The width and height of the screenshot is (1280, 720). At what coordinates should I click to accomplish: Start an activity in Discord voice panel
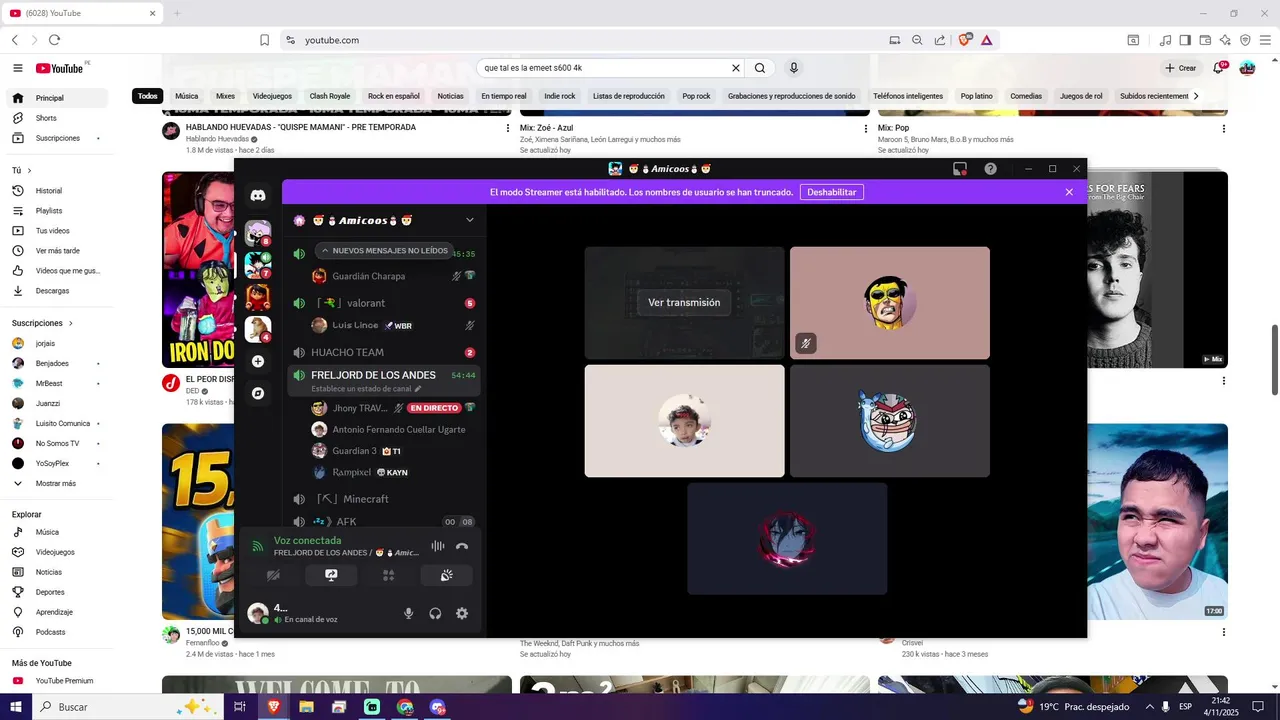pyautogui.click(x=389, y=575)
